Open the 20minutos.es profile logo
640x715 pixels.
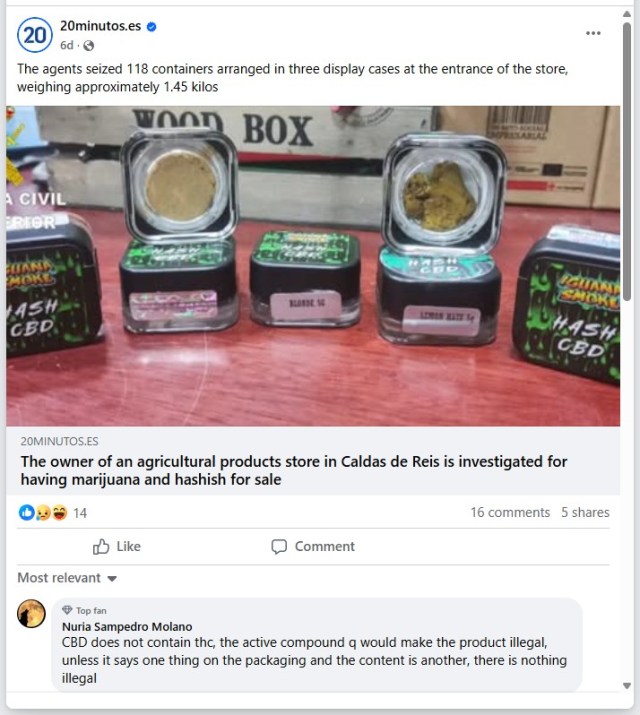pos(35,35)
